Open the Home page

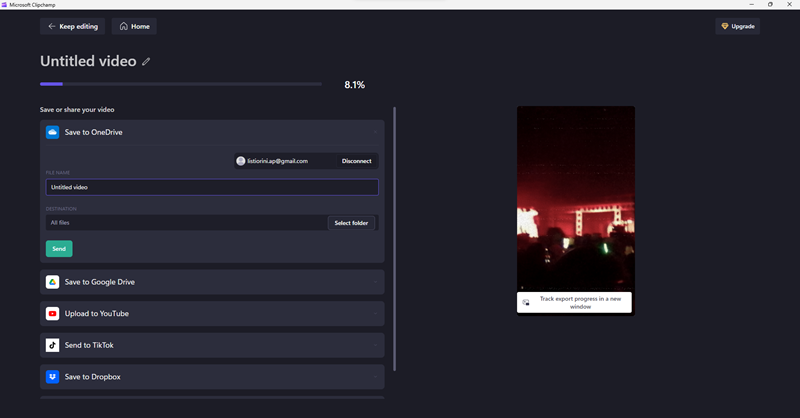(134, 26)
